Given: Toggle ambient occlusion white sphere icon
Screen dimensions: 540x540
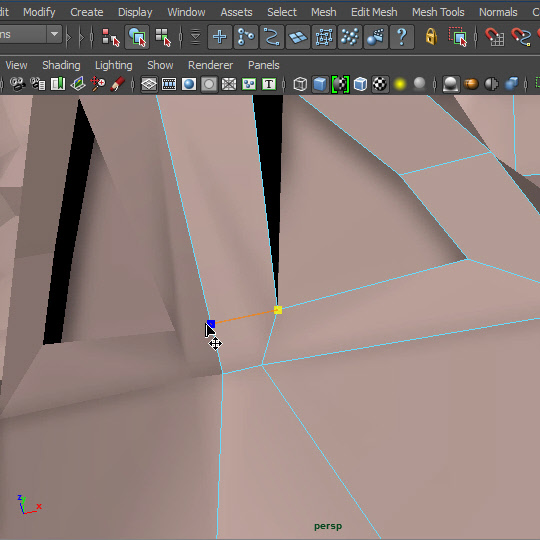Looking at the screenshot, I should point(450,84).
